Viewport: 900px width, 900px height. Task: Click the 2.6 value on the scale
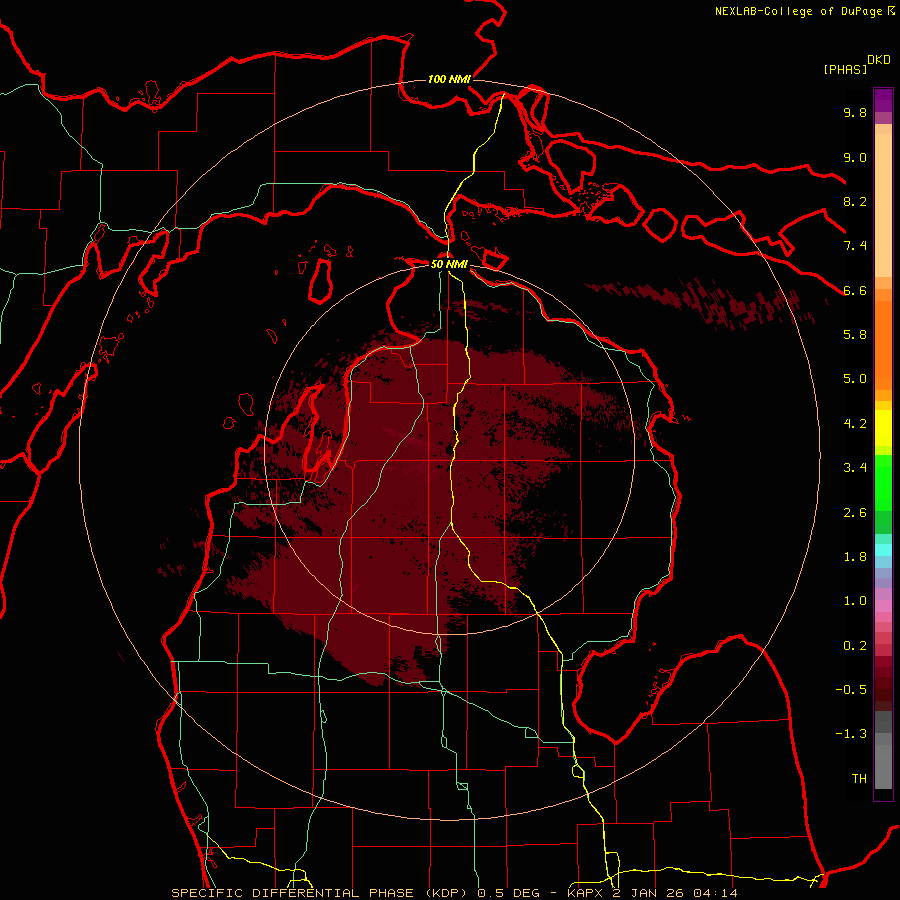tap(855, 513)
